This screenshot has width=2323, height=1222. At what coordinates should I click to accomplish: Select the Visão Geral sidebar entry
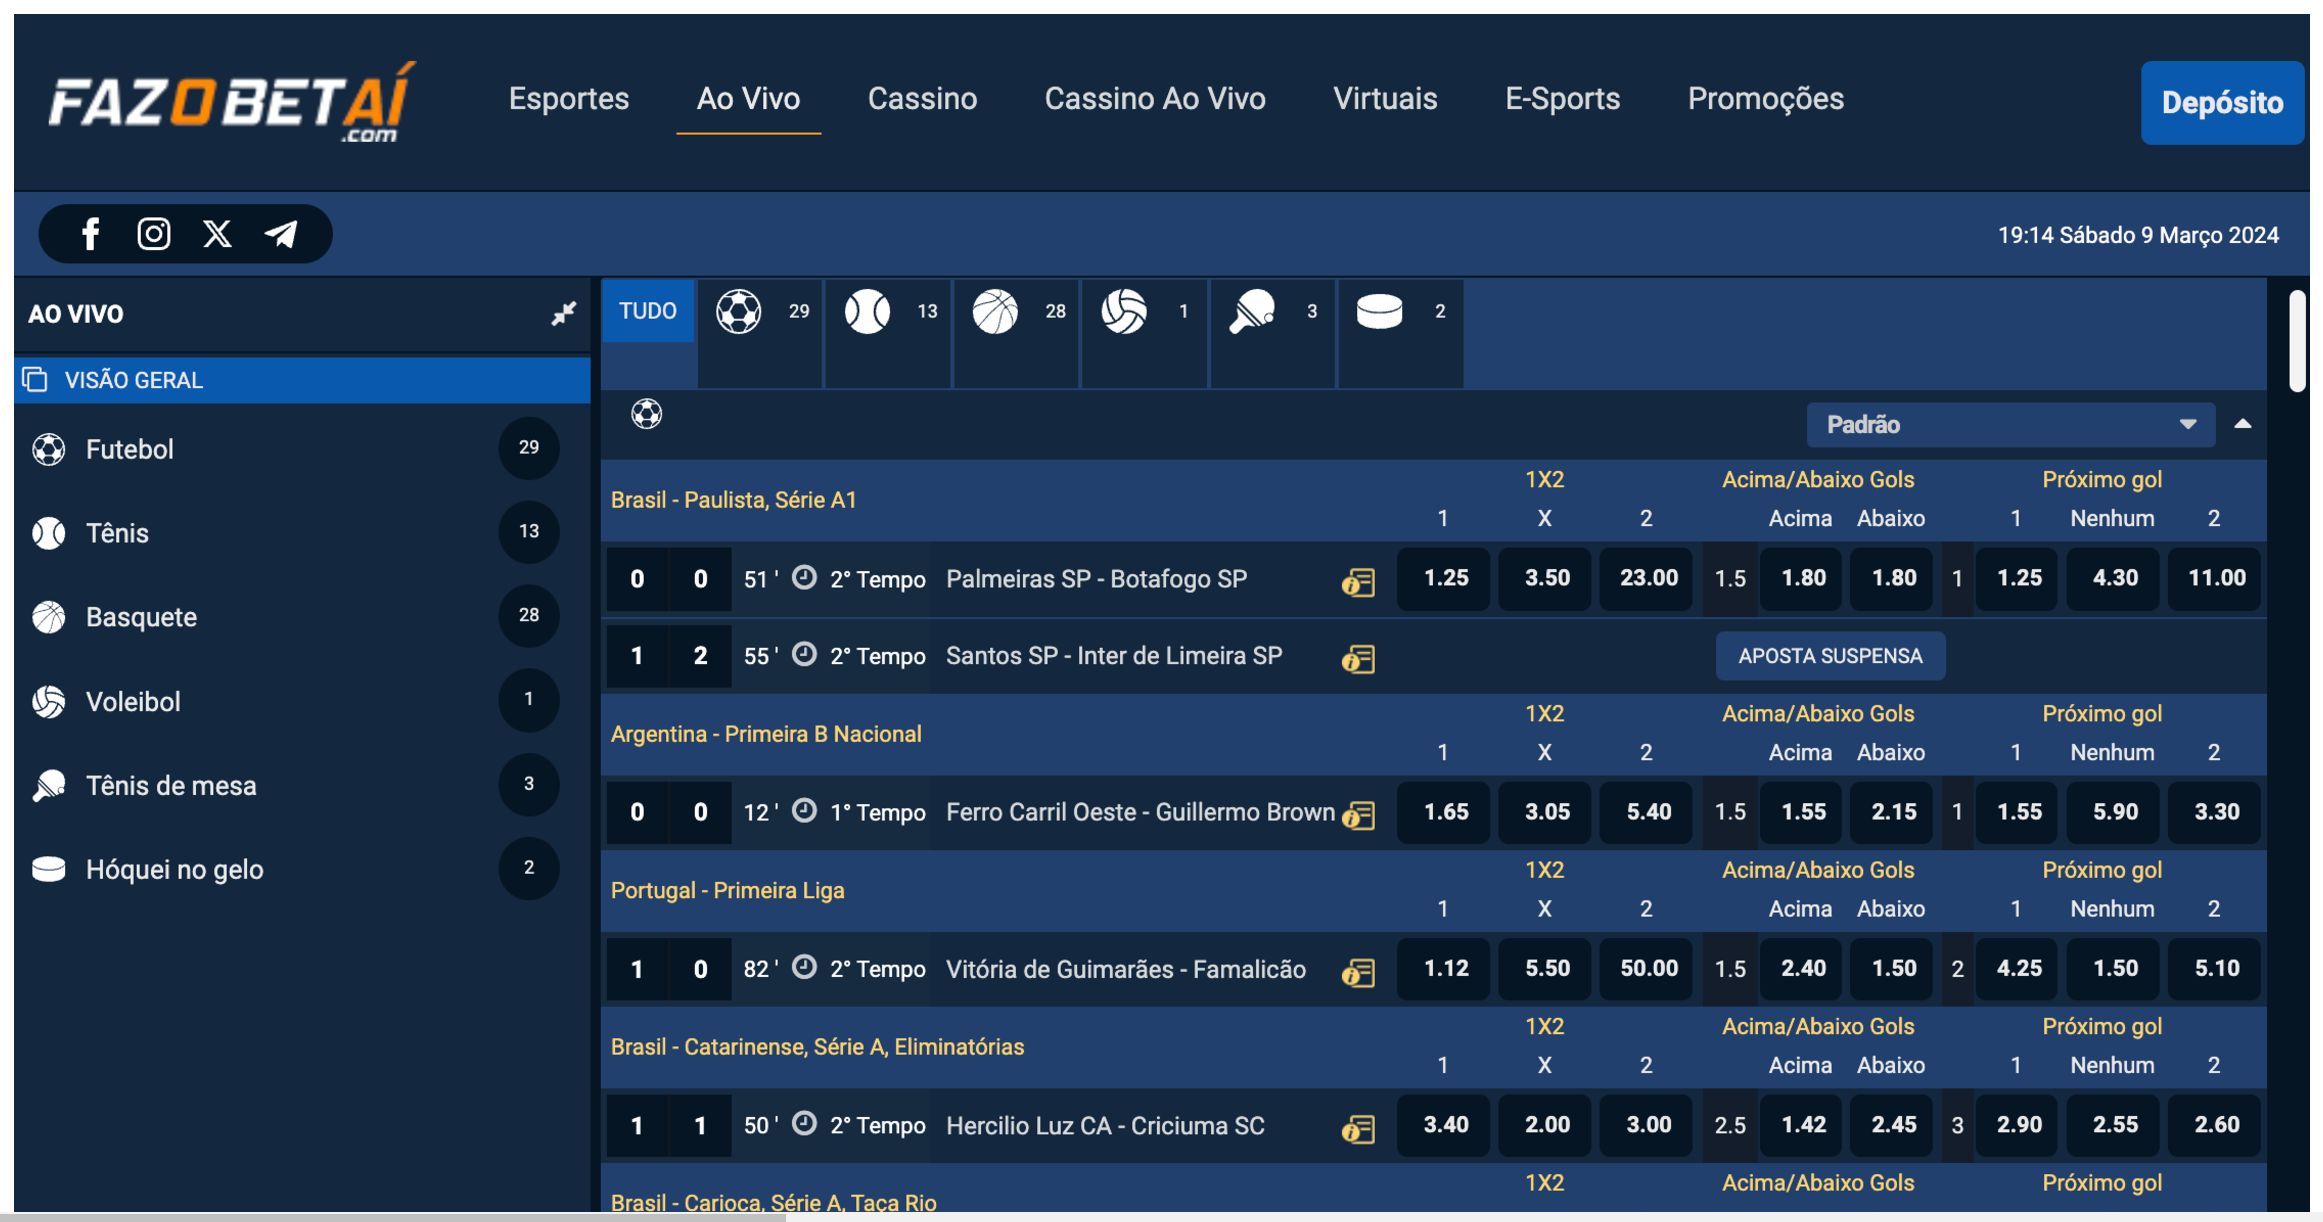(302, 380)
